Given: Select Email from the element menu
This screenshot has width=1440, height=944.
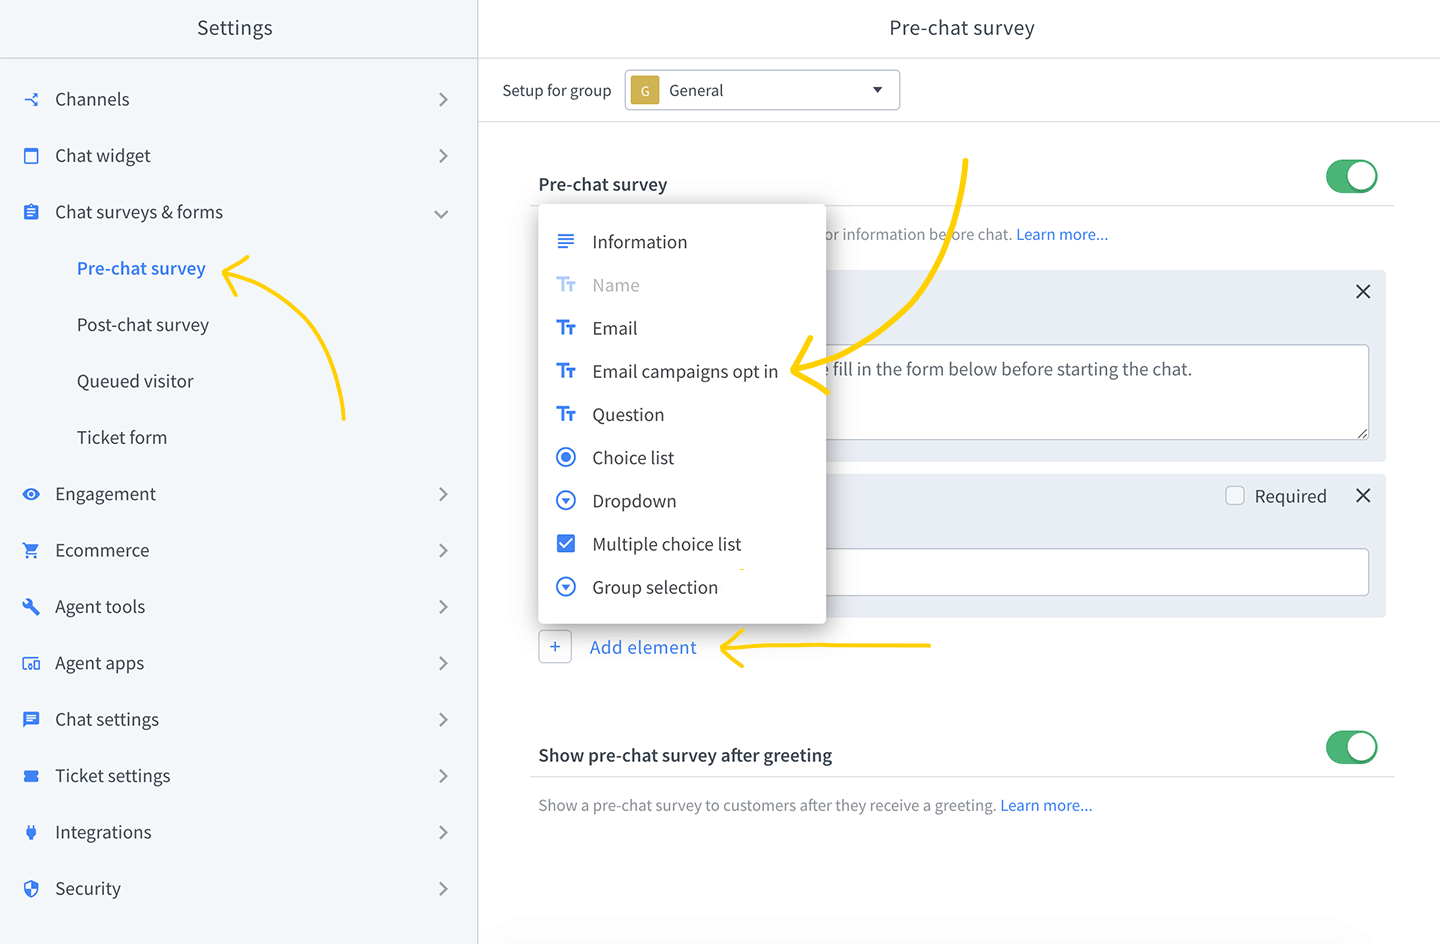Looking at the screenshot, I should click(682, 328).
